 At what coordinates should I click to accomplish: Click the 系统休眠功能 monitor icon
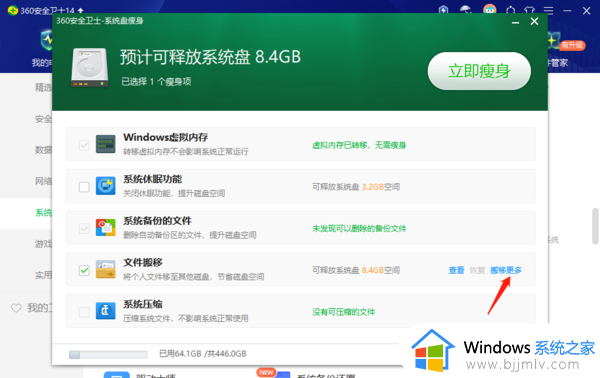(x=106, y=186)
